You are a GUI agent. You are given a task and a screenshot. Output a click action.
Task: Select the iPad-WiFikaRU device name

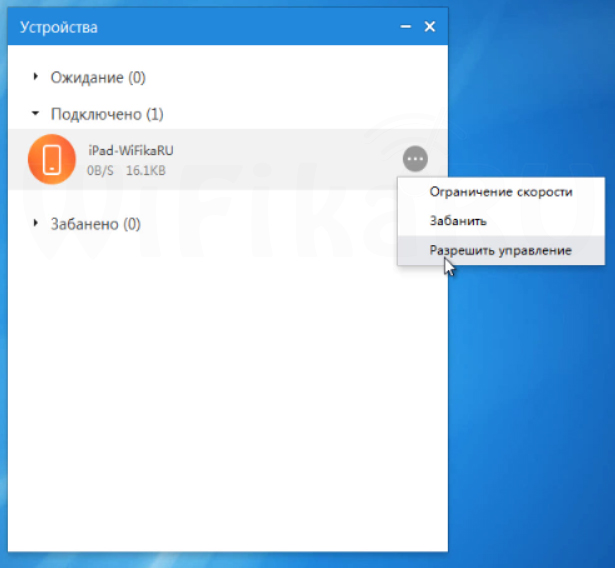[x=131, y=150]
